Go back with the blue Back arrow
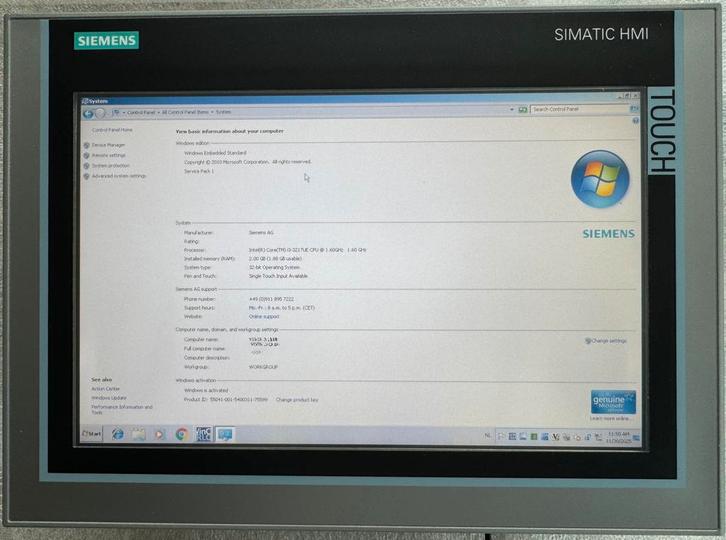This screenshot has height=540, width=726. (x=88, y=113)
